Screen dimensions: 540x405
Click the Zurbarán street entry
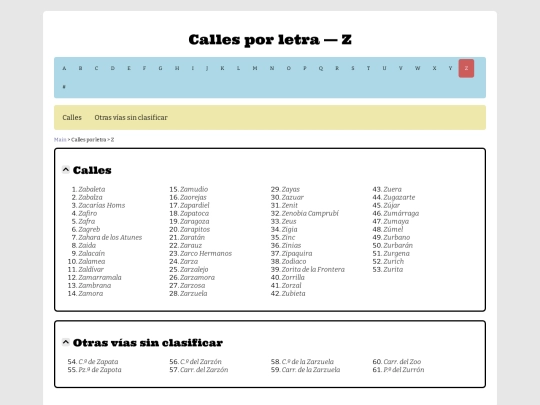tap(398, 245)
